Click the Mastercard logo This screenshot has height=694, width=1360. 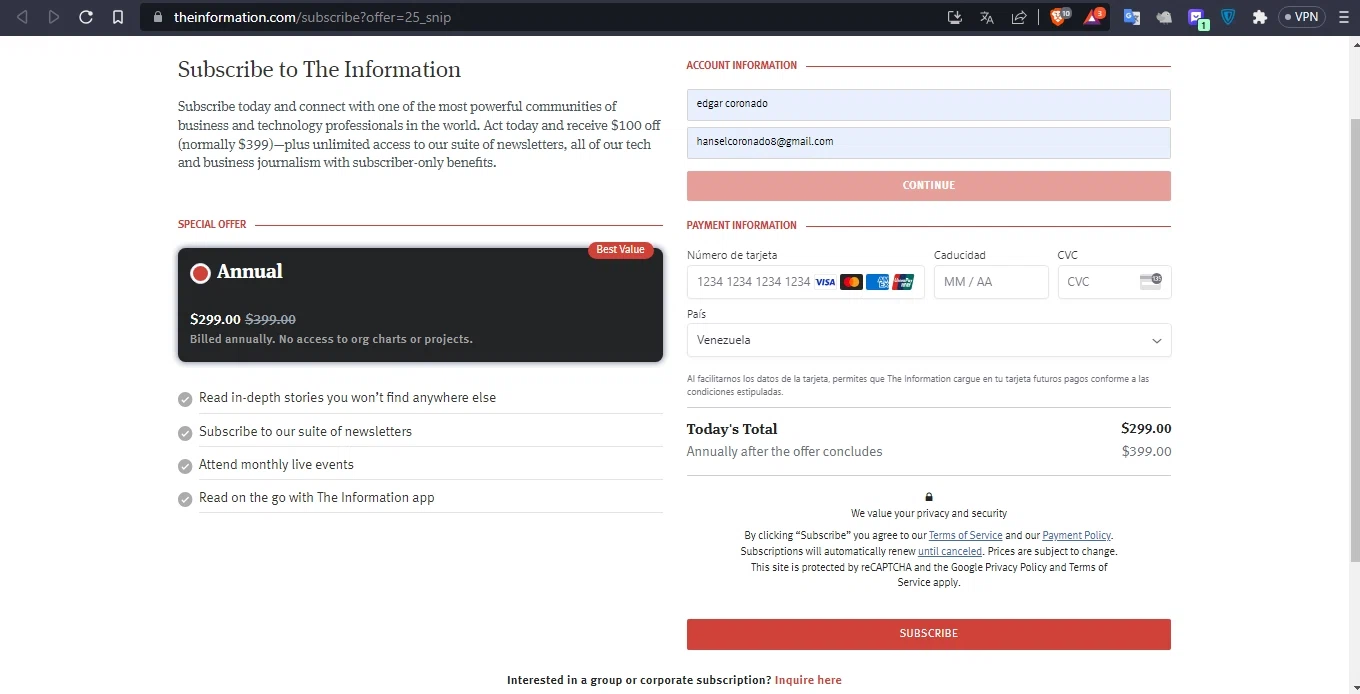[851, 282]
